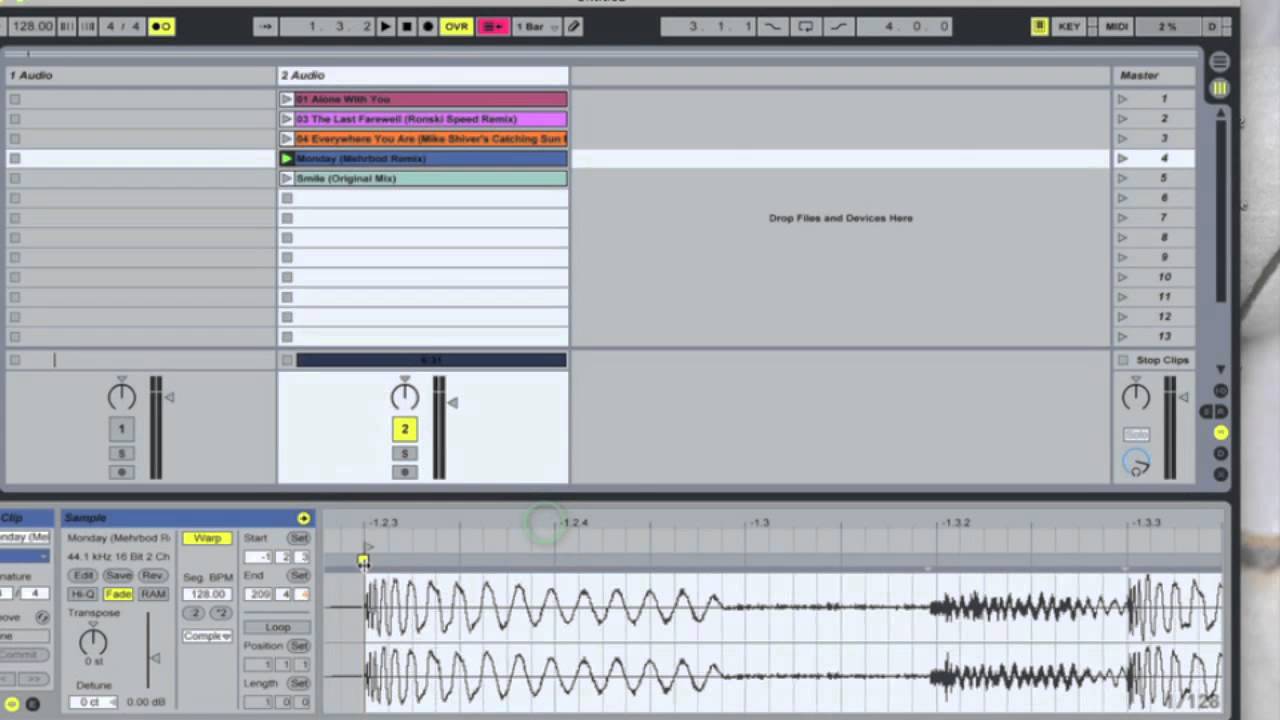This screenshot has height=720, width=1280.
Task: Toggle the OVR overdub switch
Action: 456,27
